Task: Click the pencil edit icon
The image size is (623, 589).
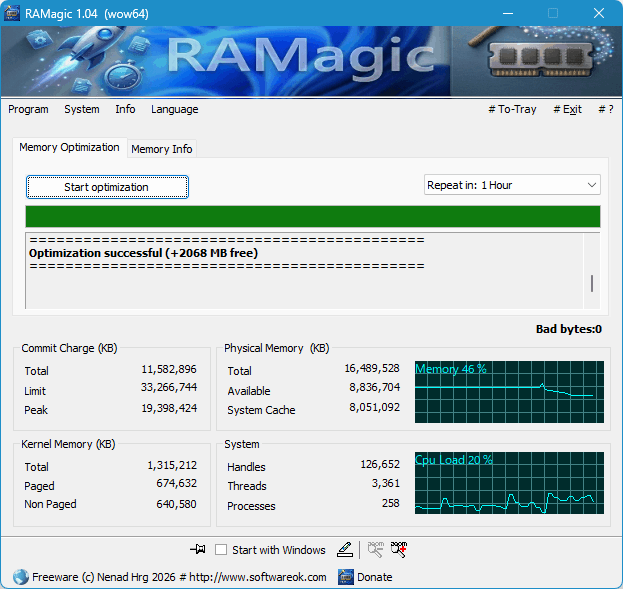Action: click(345, 549)
